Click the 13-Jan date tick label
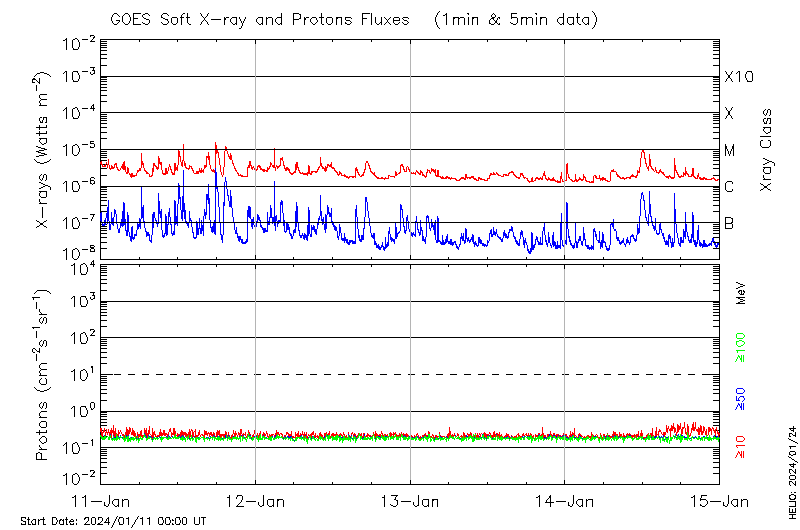800x530 pixels. pyautogui.click(x=410, y=501)
